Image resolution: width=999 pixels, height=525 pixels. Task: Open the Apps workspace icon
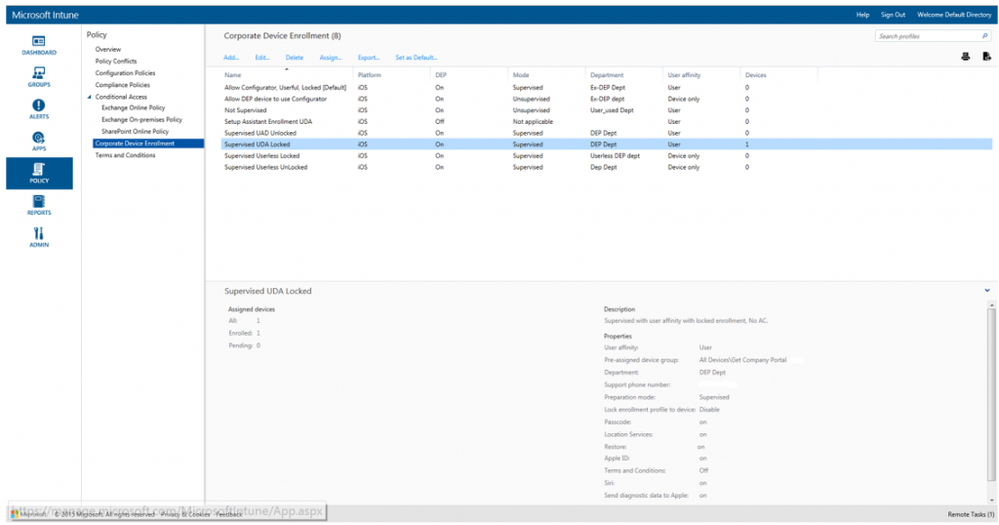pos(39,141)
